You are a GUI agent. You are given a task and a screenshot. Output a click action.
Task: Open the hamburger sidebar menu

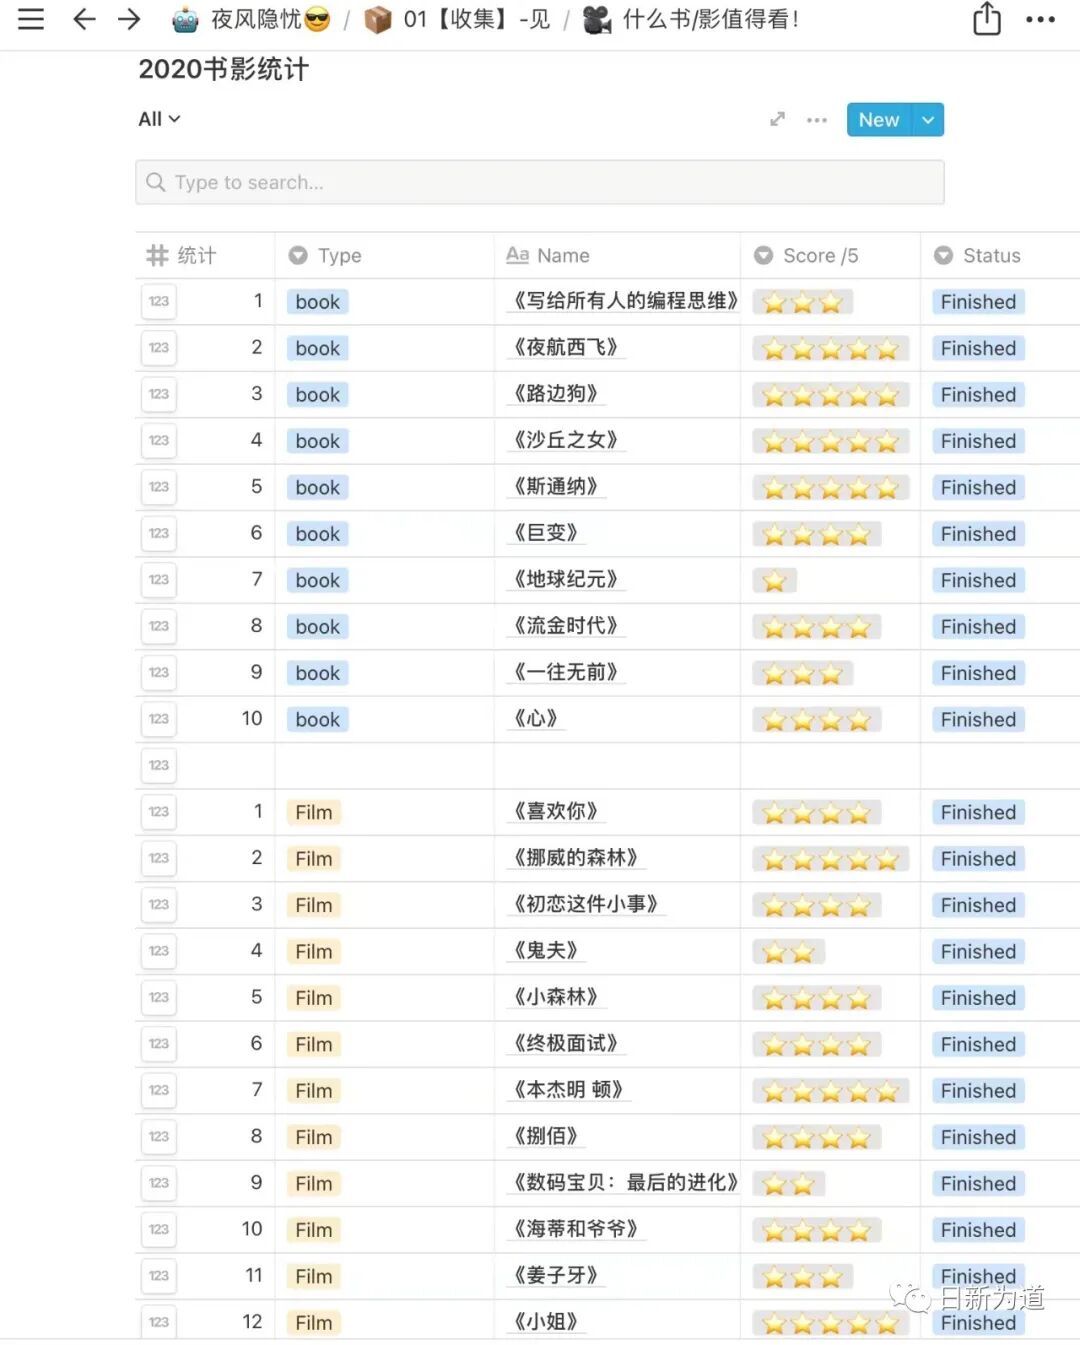[x=31, y=19]
